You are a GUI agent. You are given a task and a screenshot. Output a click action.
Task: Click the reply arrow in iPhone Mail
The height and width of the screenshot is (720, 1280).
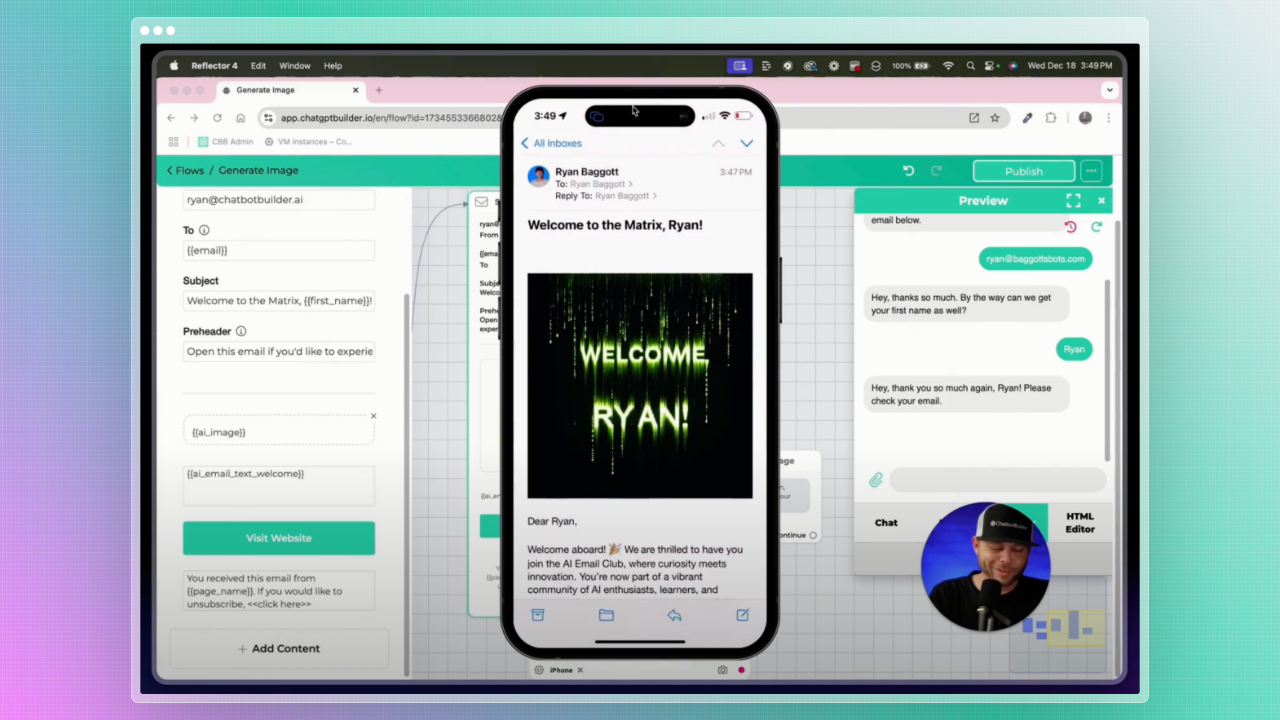pos(674,615)
